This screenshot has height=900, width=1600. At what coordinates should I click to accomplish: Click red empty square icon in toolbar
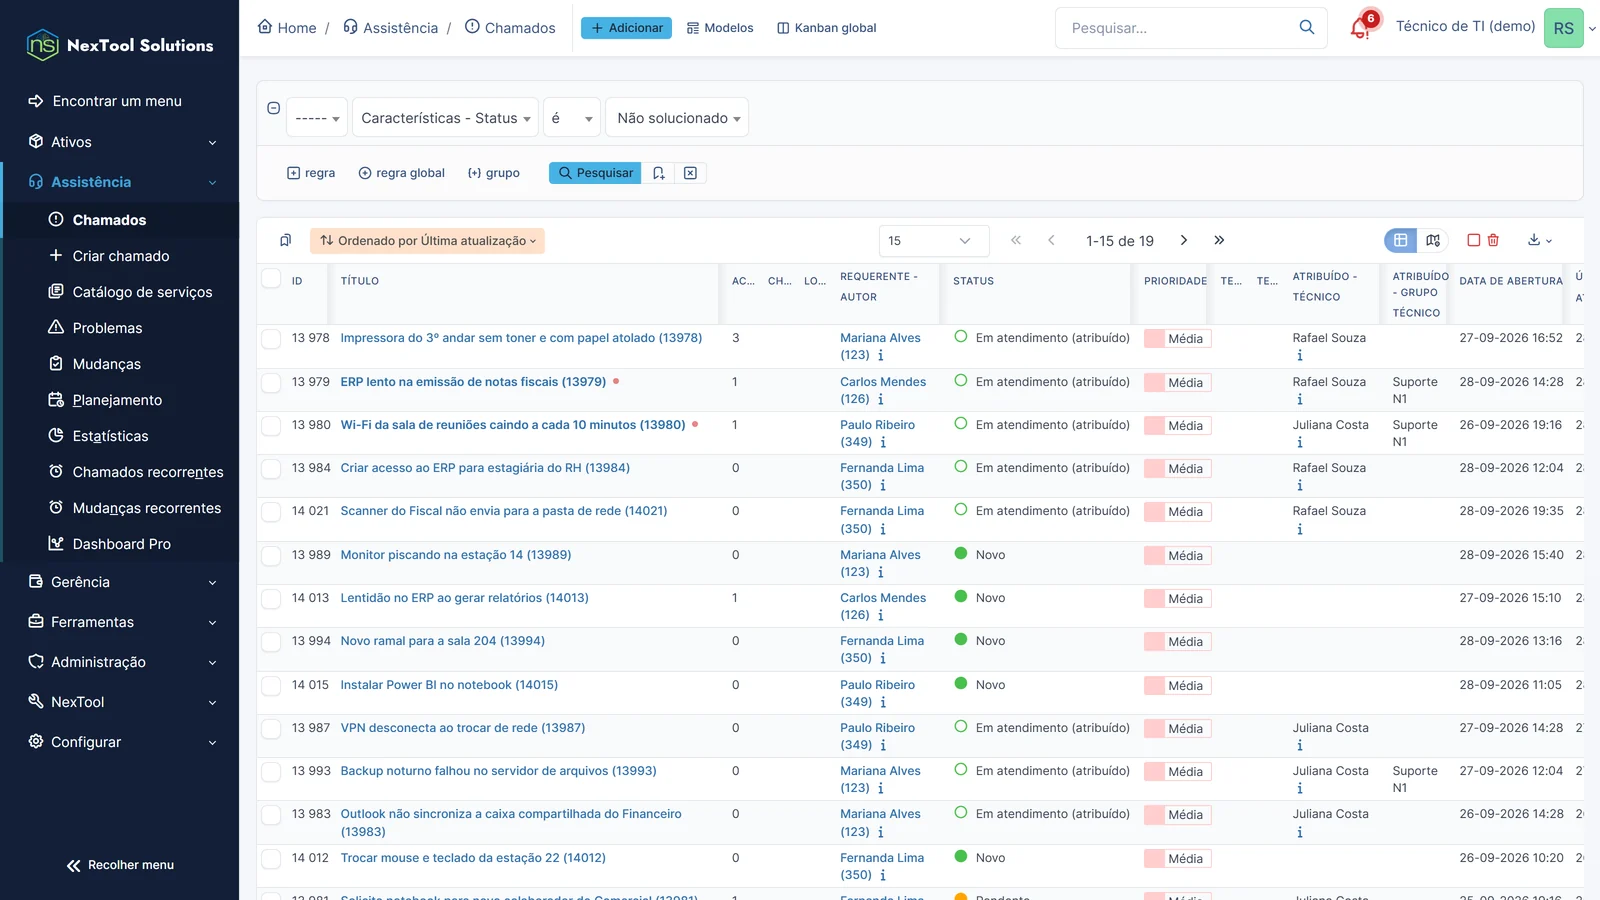click(x=1473, y=240)
